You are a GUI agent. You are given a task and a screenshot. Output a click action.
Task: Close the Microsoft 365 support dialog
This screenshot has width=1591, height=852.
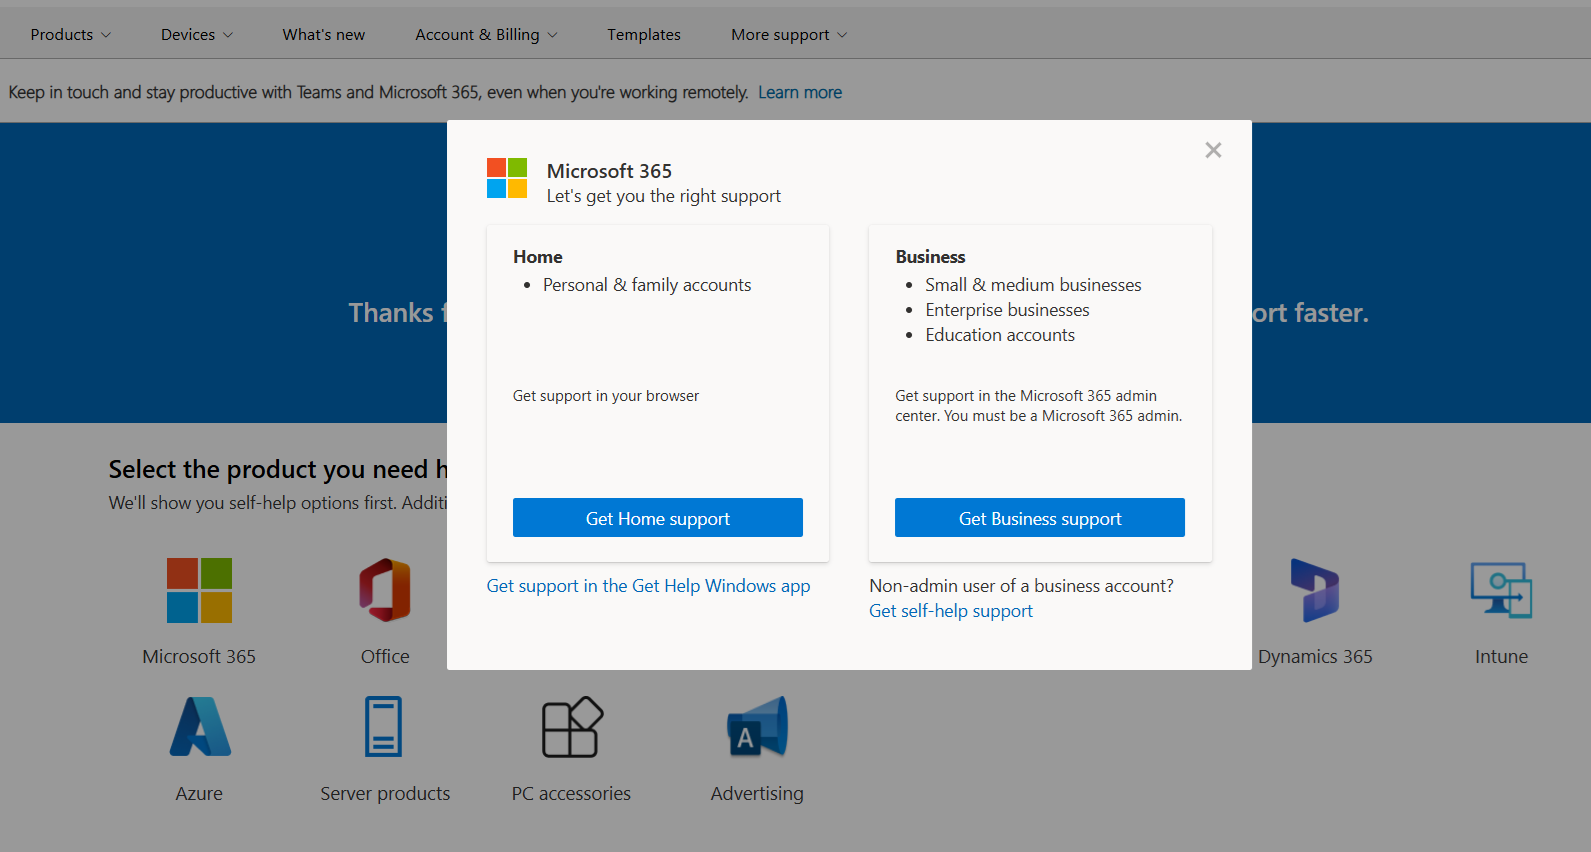pyautogui.click(x=1213, y=150)
